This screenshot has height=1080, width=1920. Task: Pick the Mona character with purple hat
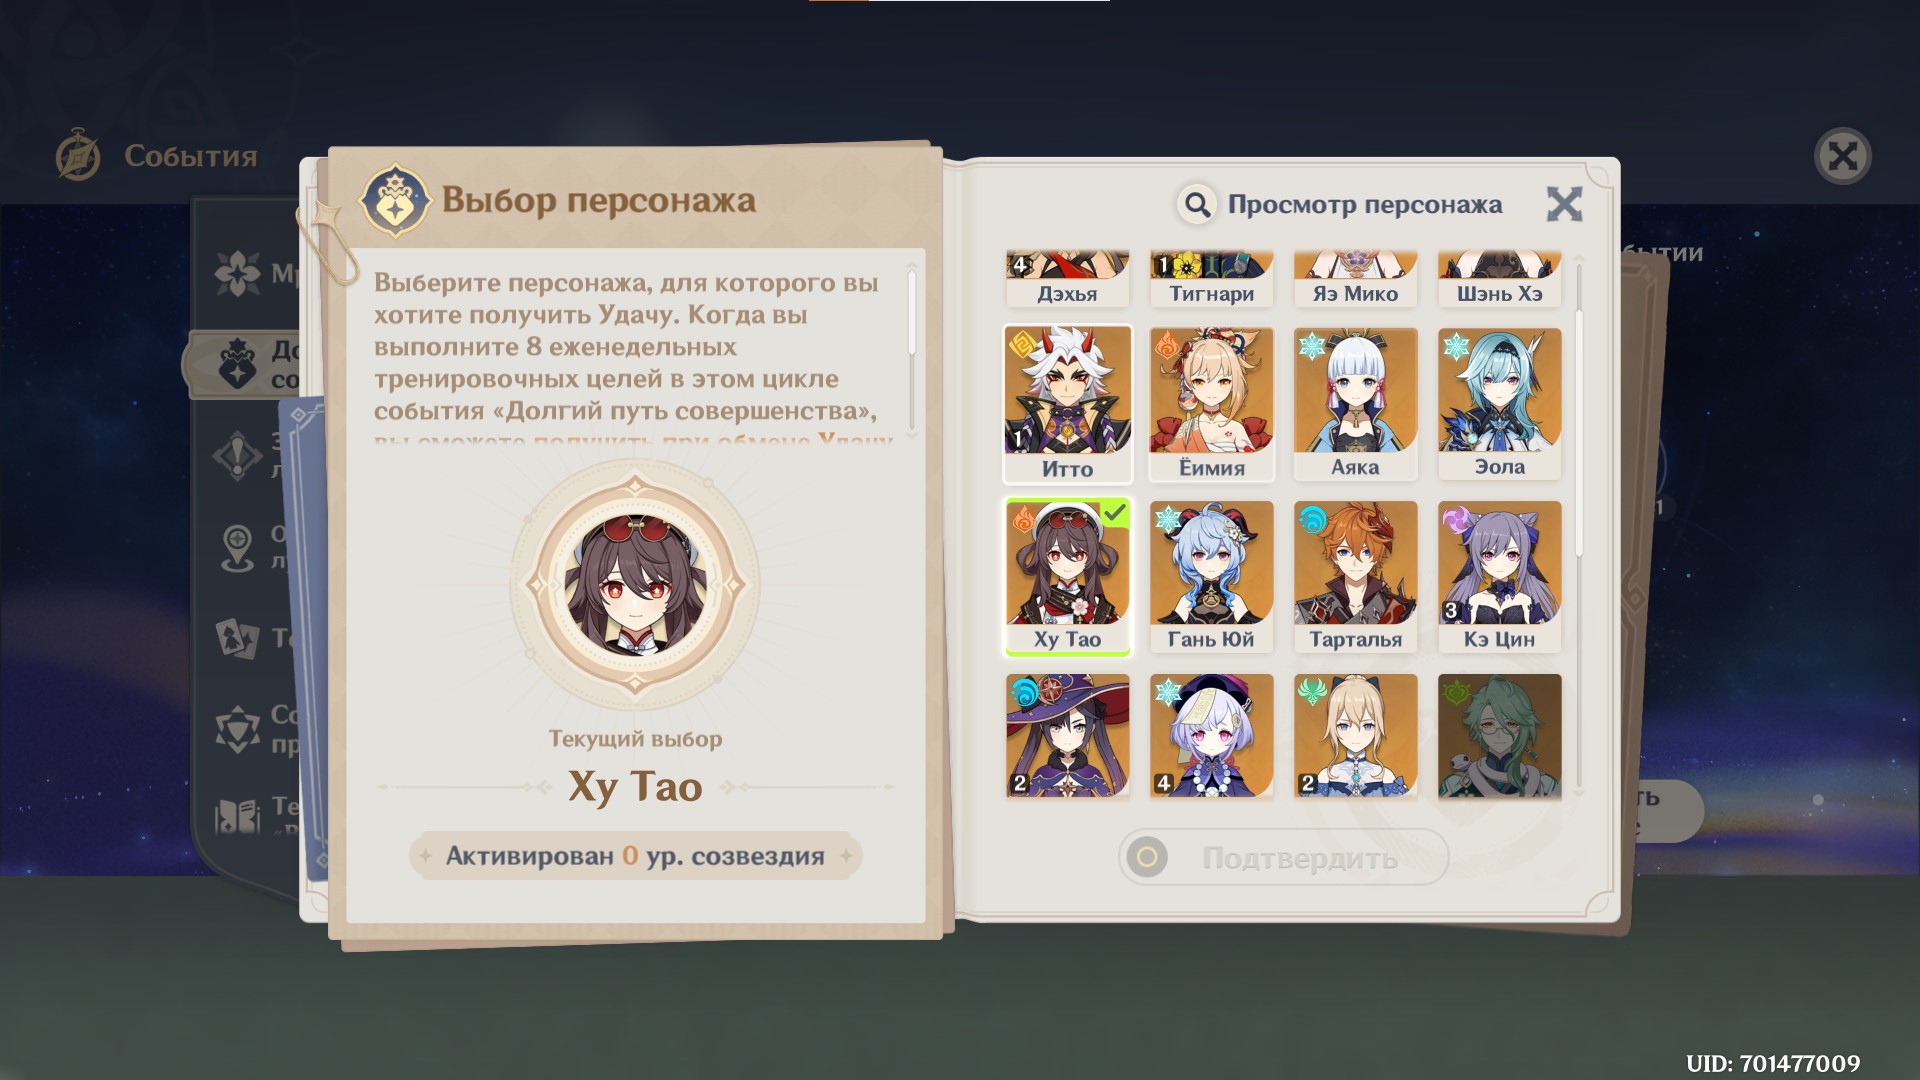(x=1067, y=736)
